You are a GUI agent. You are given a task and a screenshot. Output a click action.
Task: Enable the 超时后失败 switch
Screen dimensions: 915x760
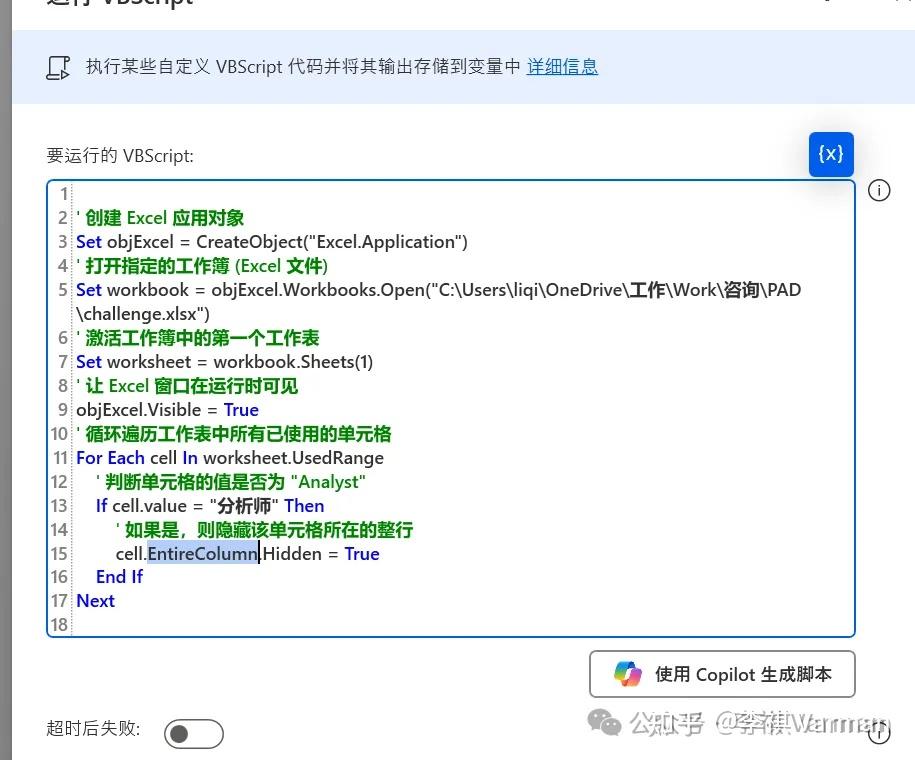[x=193, y=733]
